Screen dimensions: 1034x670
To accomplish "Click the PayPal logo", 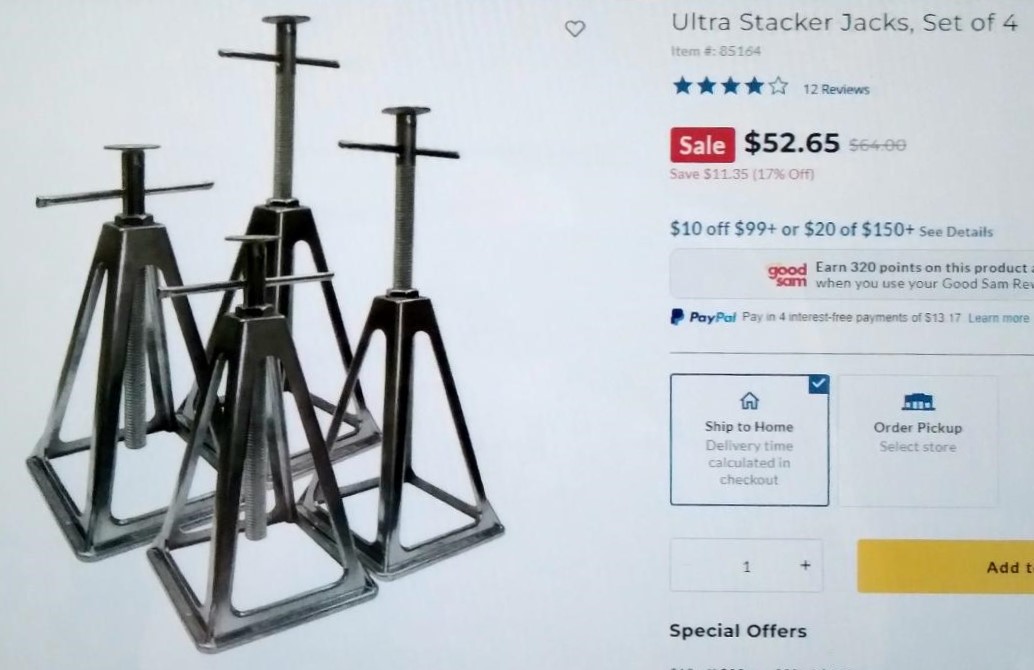I will coord(703,317).
